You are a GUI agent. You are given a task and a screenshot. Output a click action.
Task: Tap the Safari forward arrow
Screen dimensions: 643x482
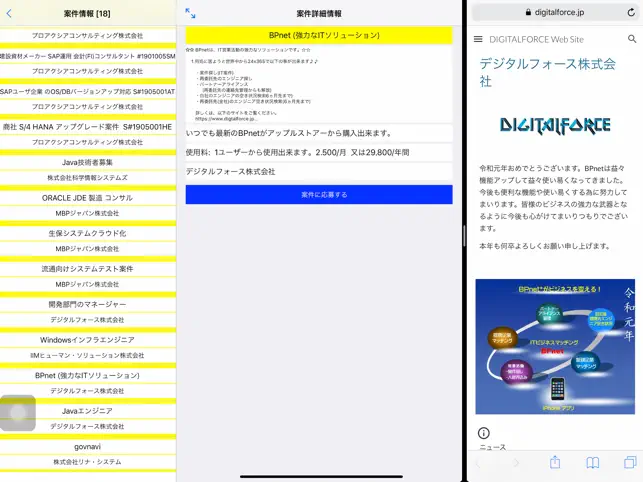(x=516, y=463)
